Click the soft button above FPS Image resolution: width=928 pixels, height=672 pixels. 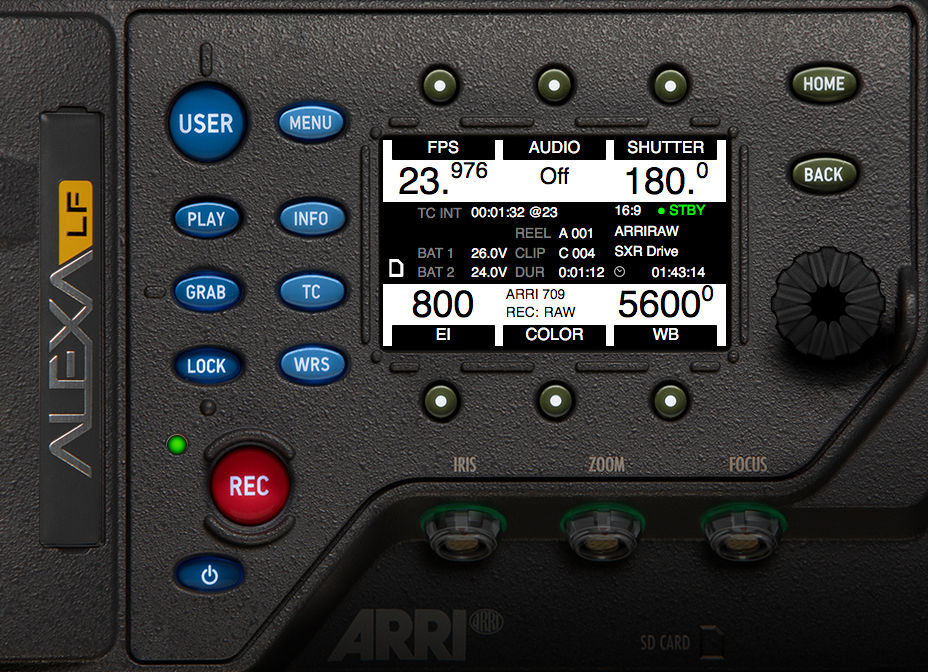(440, 85)
